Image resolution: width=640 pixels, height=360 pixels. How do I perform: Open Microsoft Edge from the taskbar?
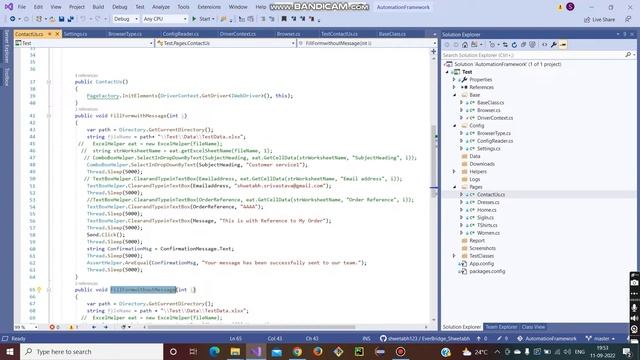pos(214,351)
